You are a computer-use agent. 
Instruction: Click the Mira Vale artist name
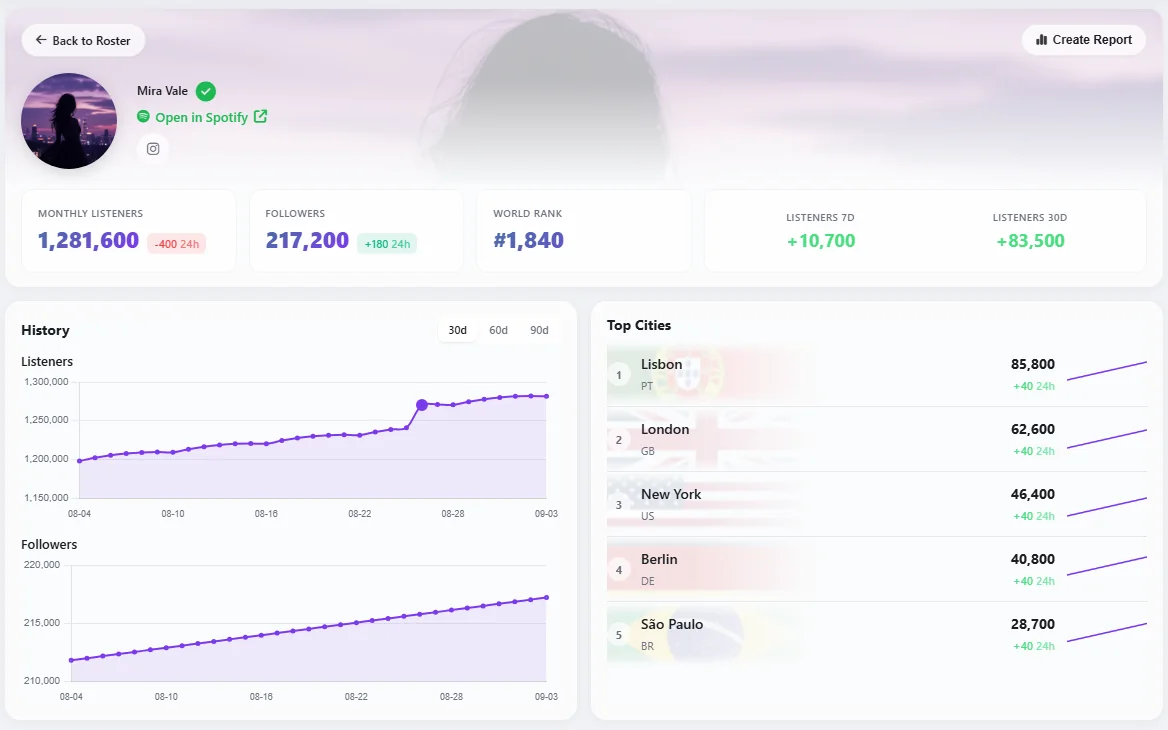click(162, 91)
